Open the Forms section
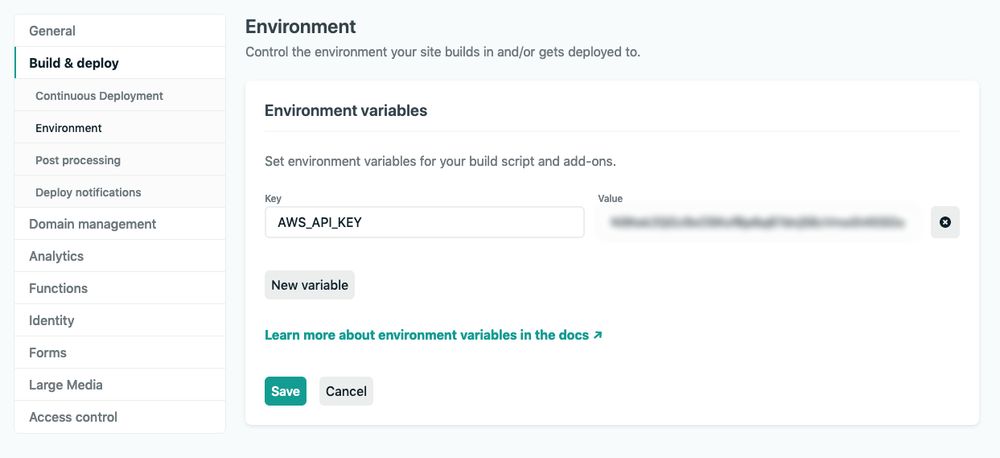The height and width of the screenshot is (458, 1000). [x=48, y=352]
